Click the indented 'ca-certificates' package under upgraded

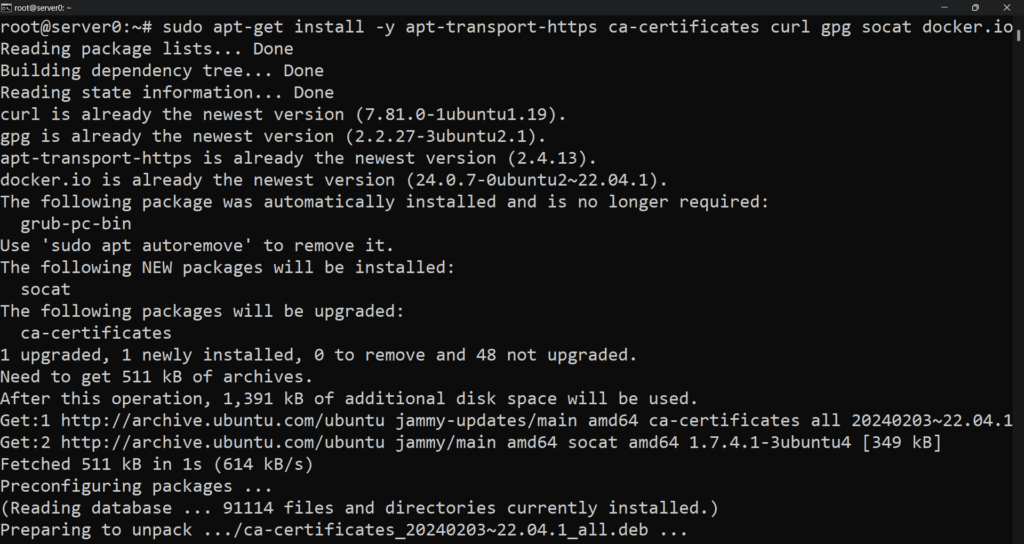click(96, 333)
